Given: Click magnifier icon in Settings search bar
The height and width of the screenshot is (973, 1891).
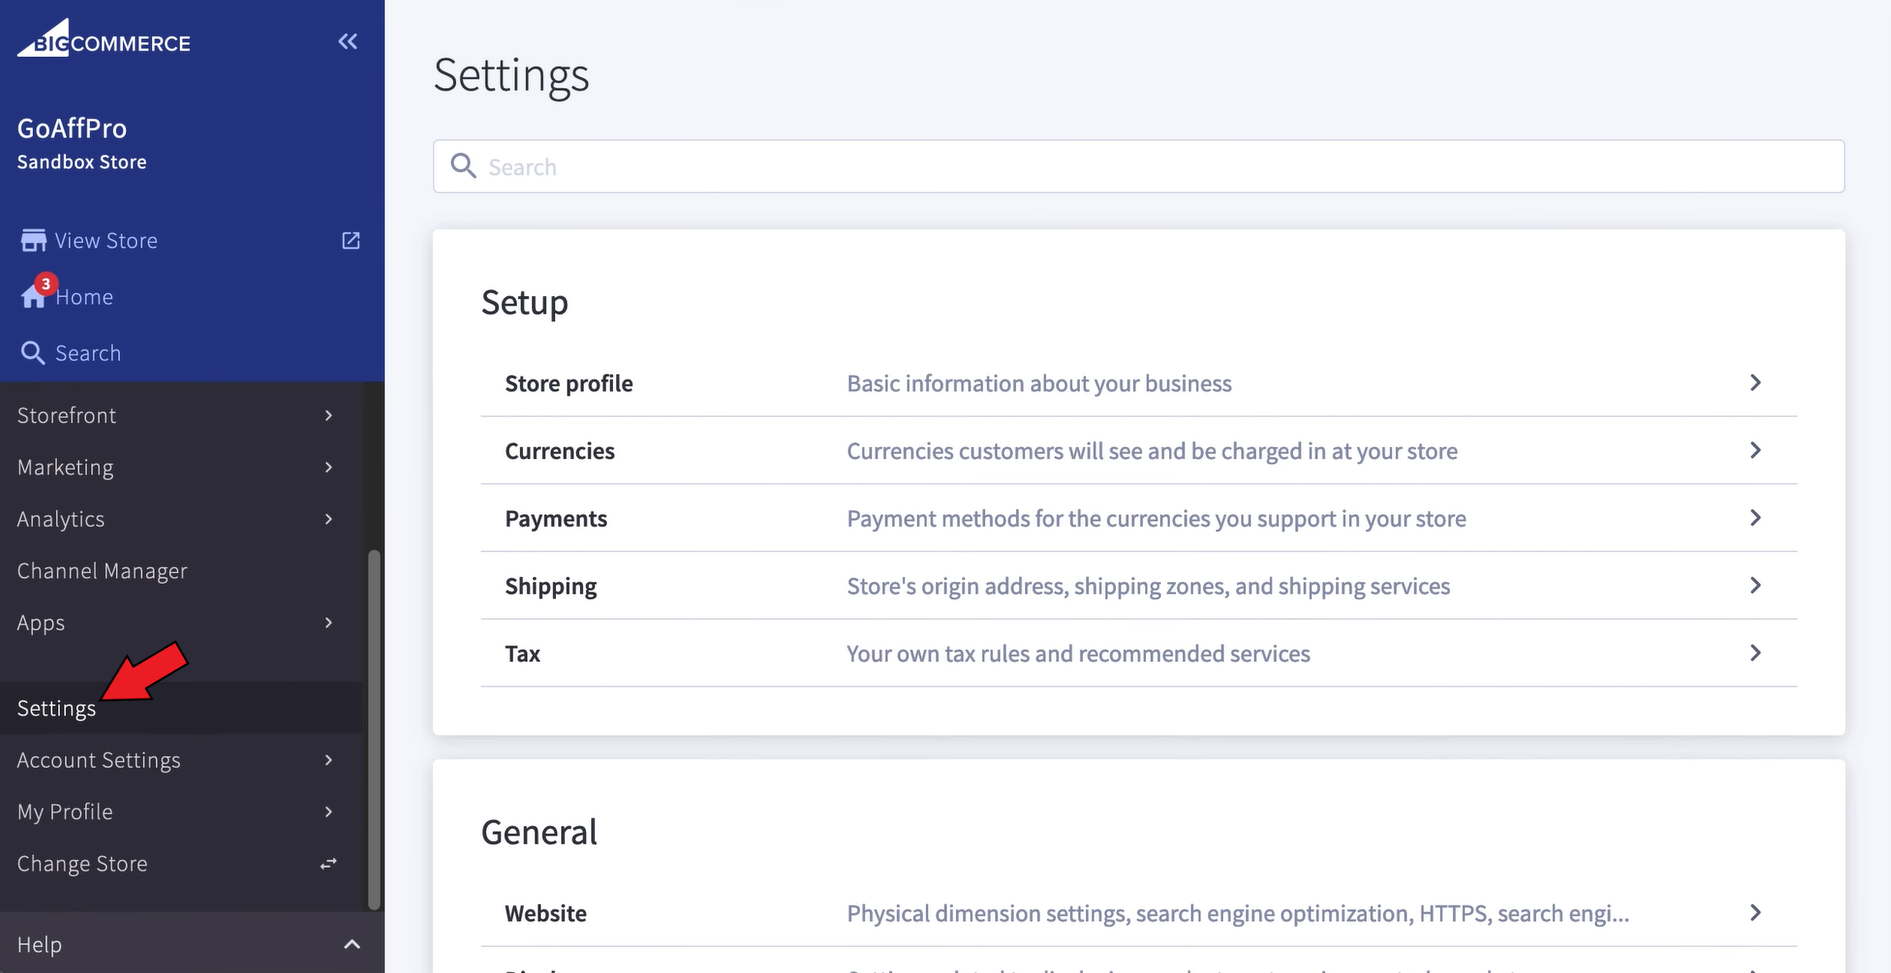Looking at the screenshot, I should click(463, 166).
